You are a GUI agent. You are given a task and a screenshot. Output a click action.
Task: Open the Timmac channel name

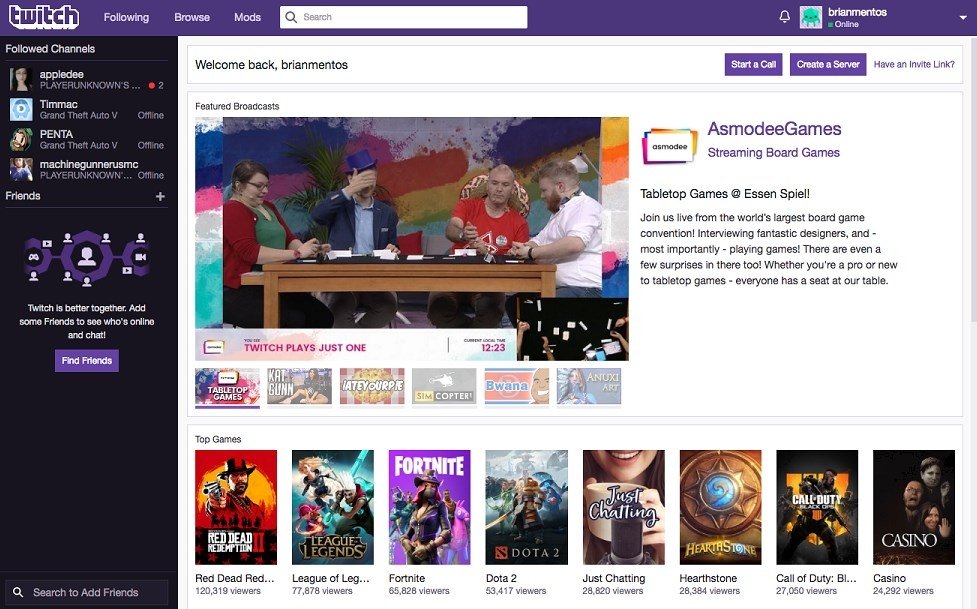59,104
